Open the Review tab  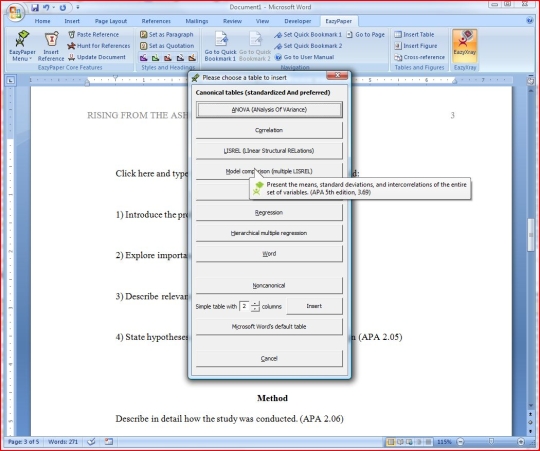click(232, 21)
